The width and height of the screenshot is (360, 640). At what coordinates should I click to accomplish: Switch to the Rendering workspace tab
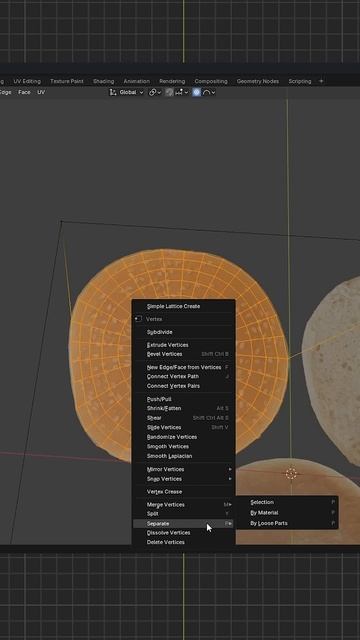(172, 81)
